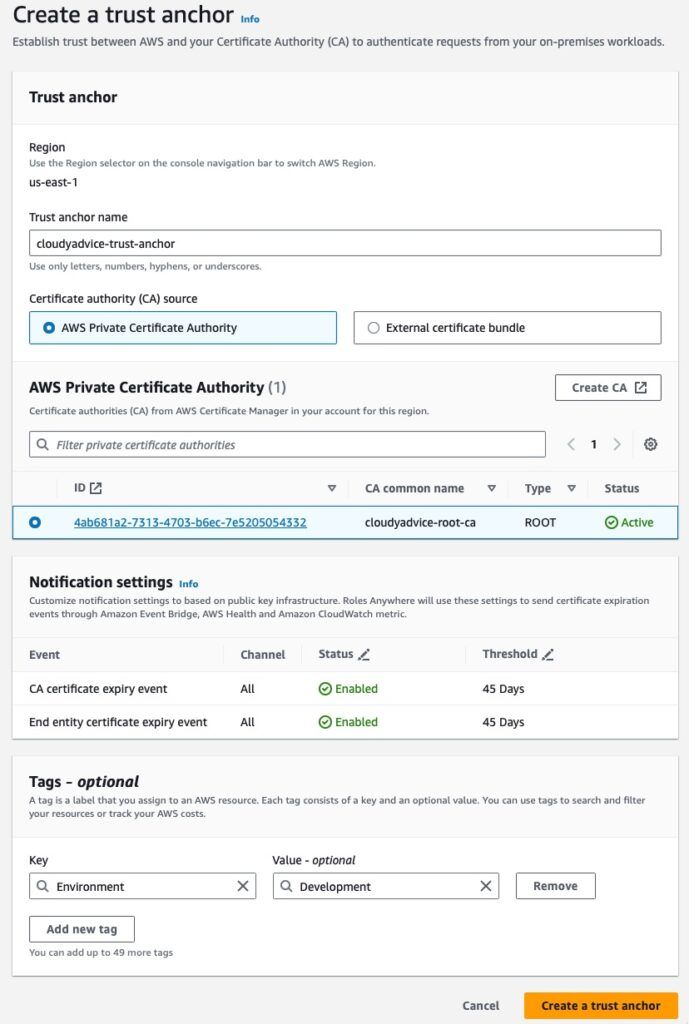Image resolution: width=689 pixels, height=1024 pixels.
Task: Click the us-east-1 region value
Action: 53,182
